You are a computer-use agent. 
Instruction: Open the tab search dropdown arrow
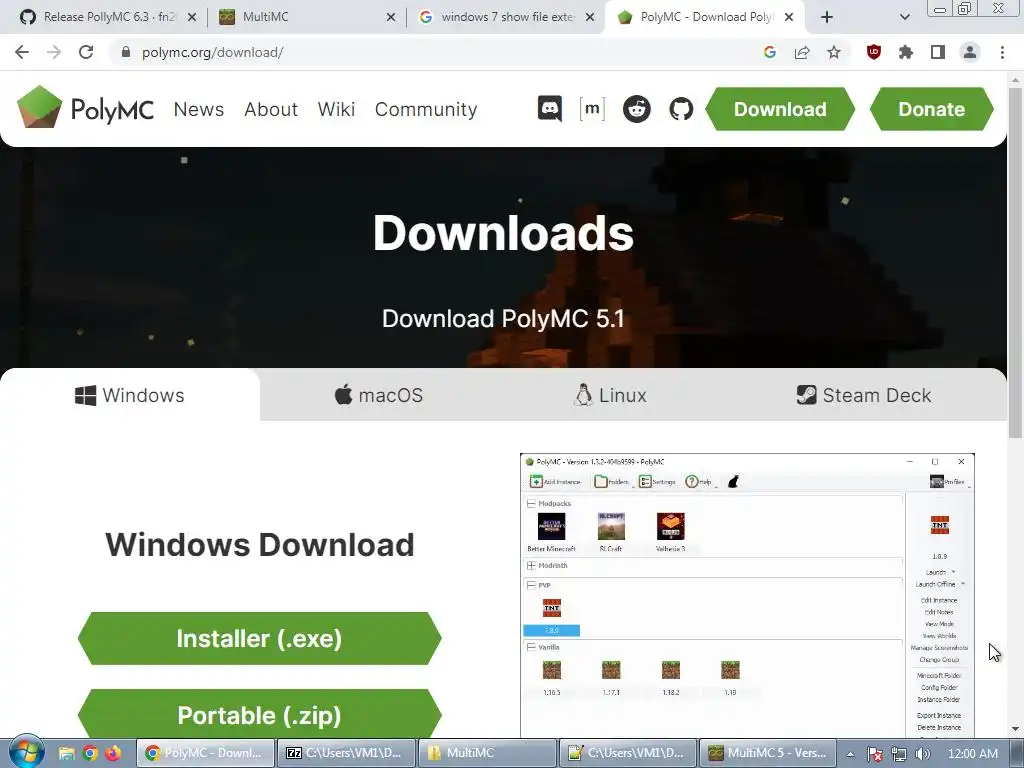[904, 18]
